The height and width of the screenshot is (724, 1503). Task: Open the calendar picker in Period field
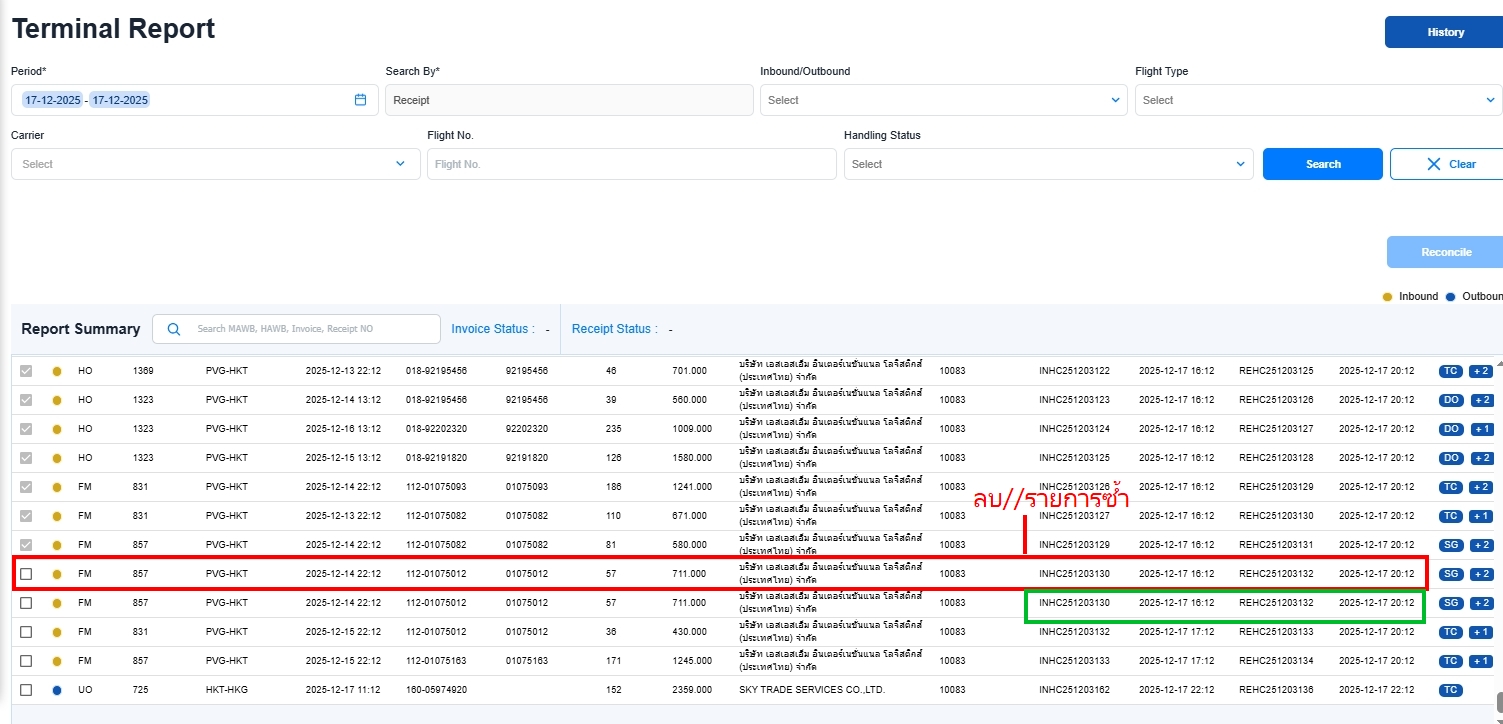[360, 100]
